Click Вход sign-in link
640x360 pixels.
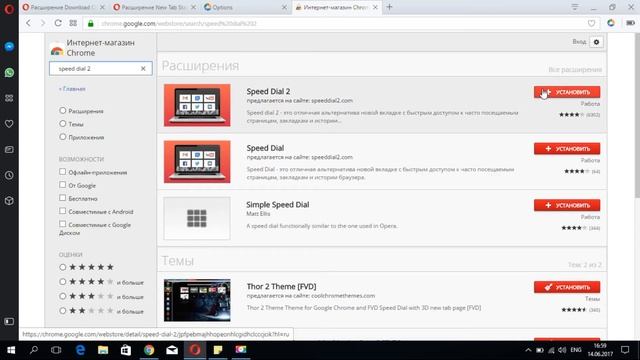[579, 42]
